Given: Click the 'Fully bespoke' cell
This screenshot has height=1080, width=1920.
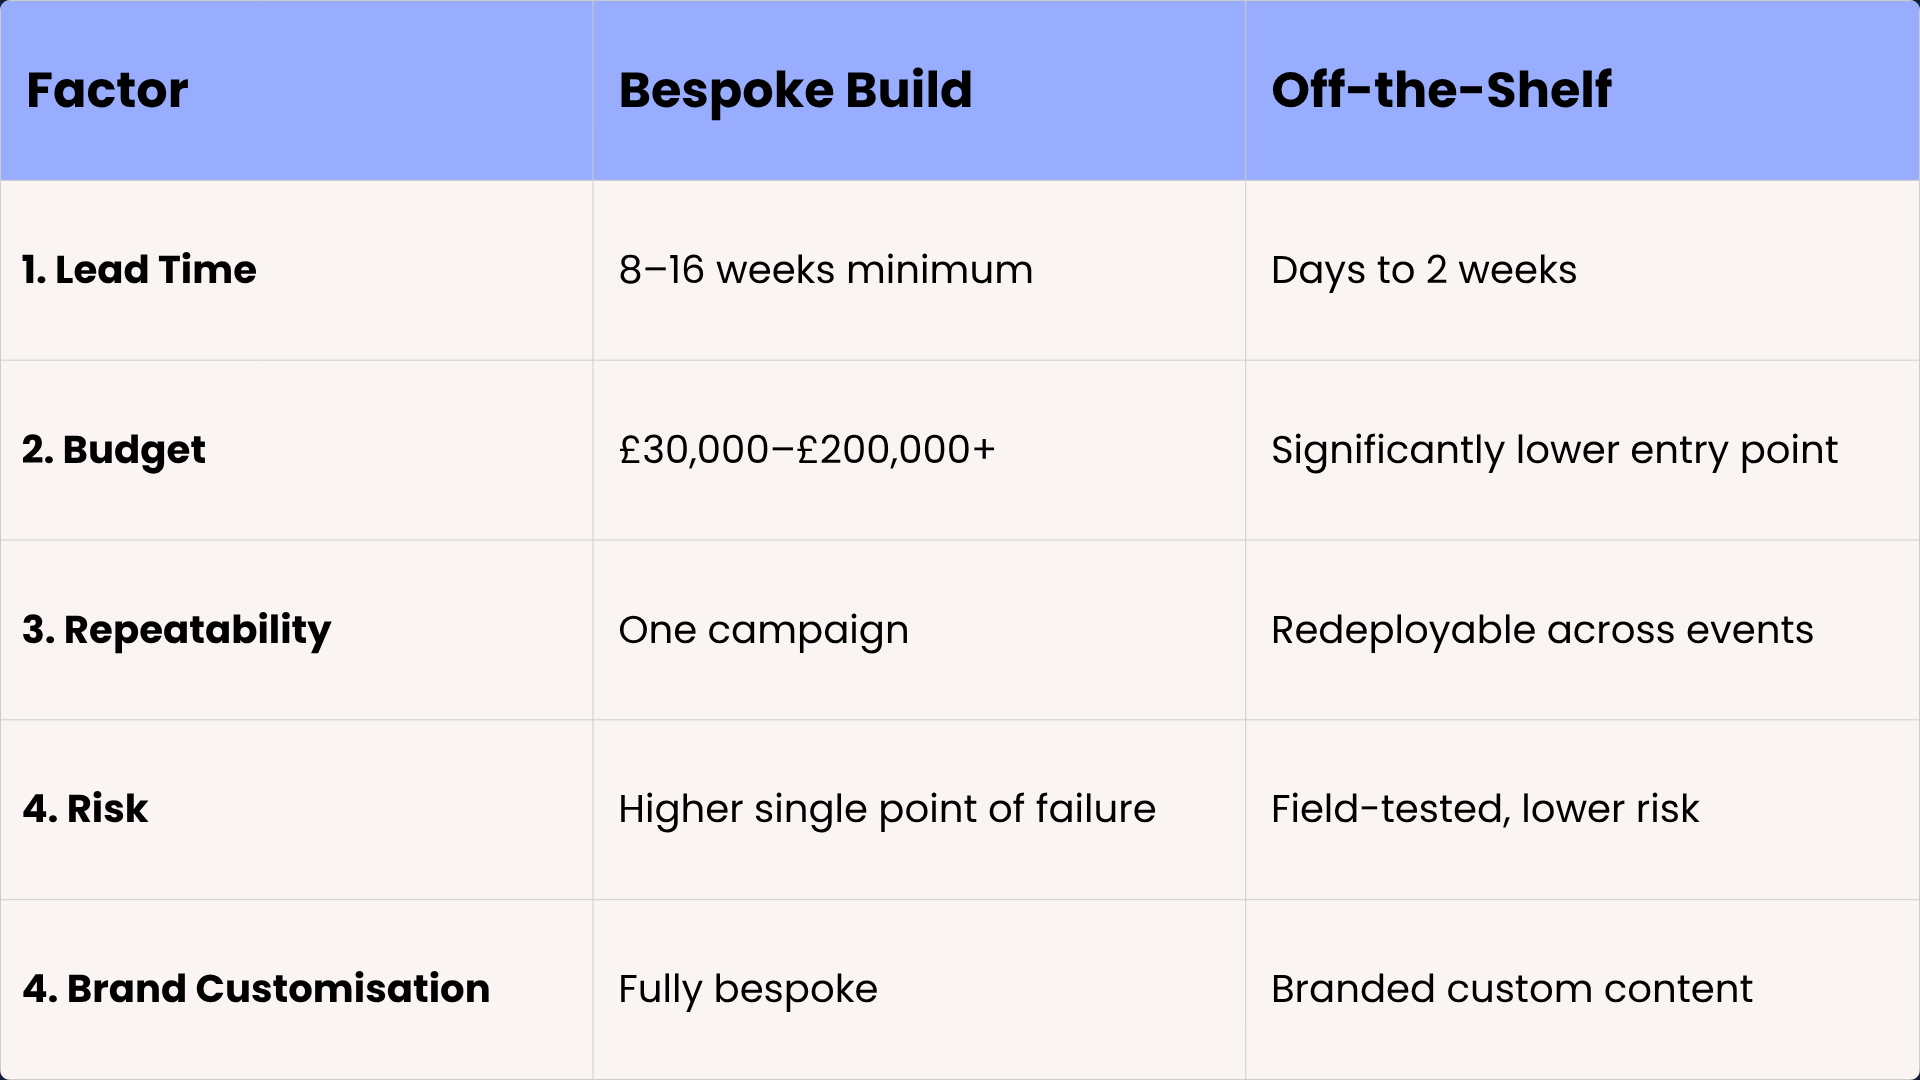Looking at the screenshot, I should [747, 989].
